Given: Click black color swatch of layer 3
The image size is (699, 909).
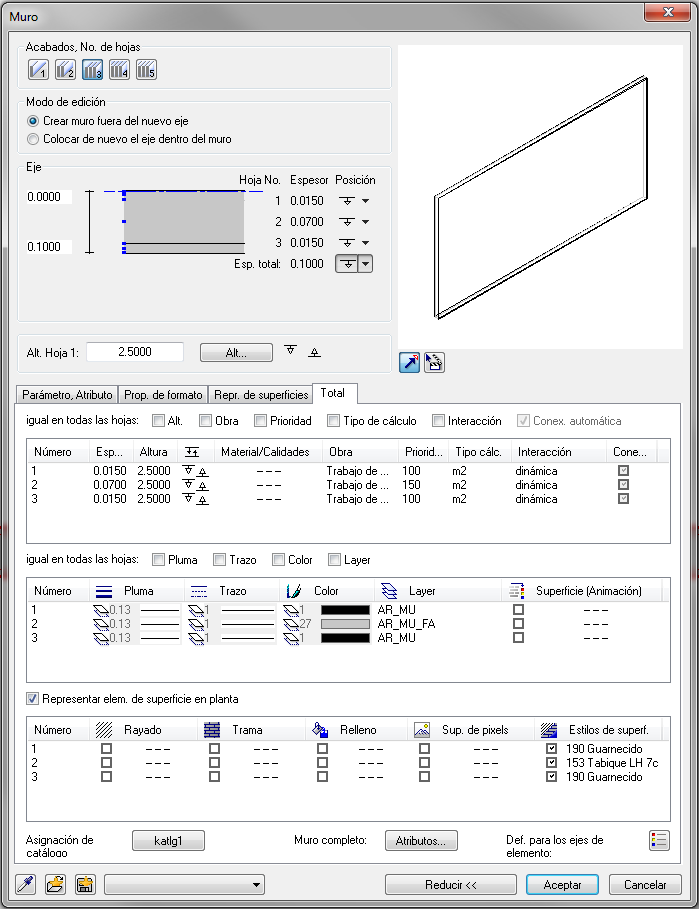Looking at the screenshot, I should 345,638.
